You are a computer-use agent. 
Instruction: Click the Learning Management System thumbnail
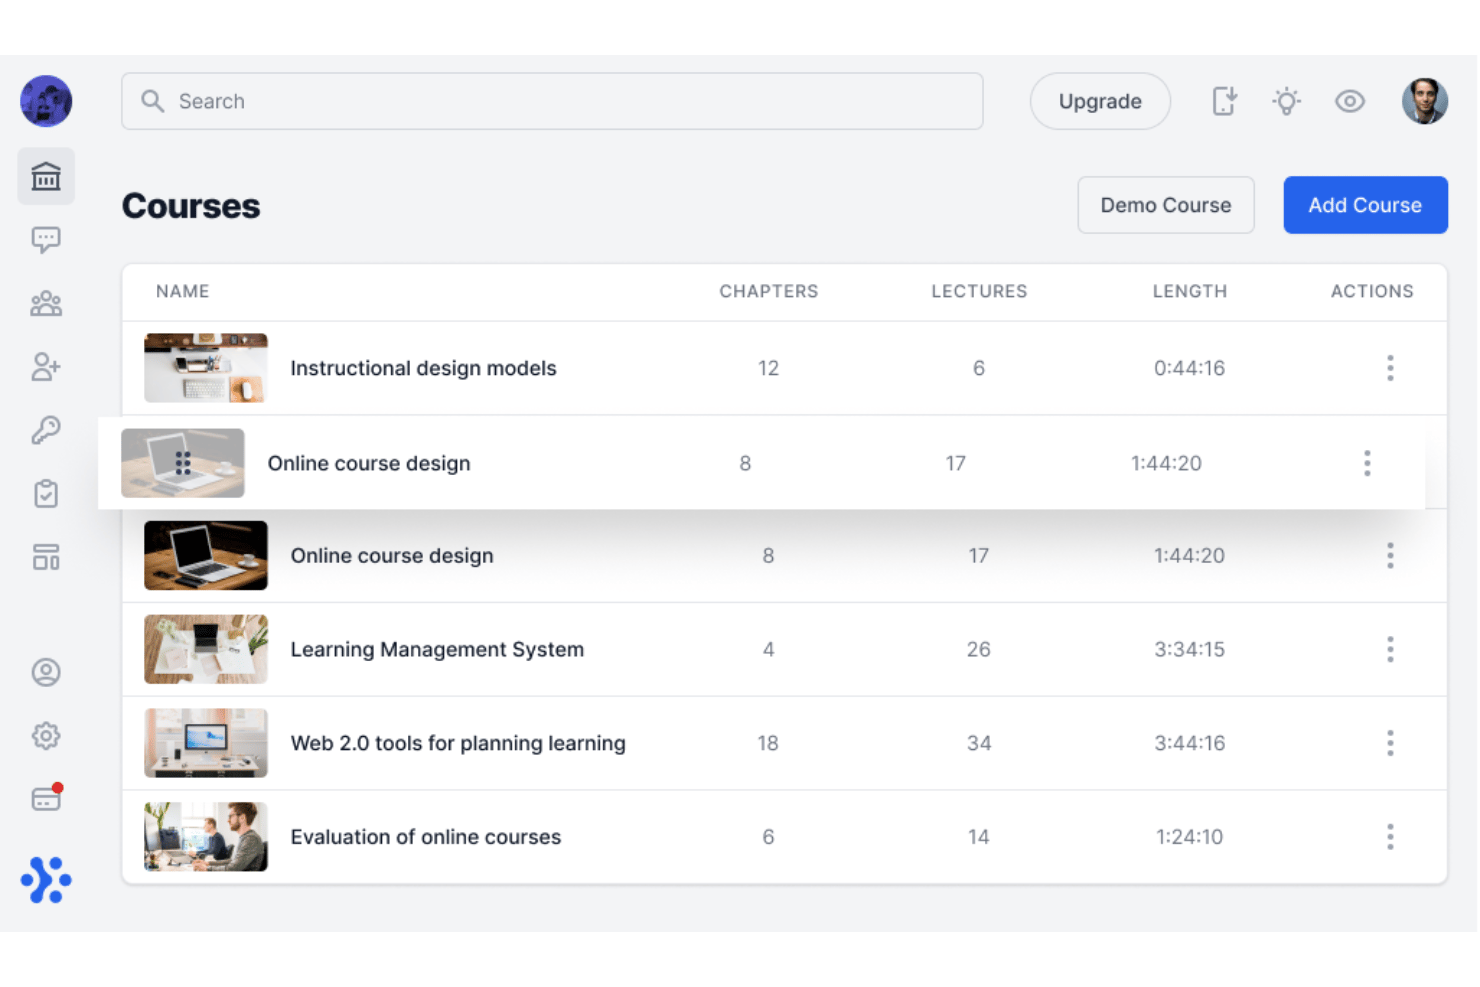[x=206, y=650]
